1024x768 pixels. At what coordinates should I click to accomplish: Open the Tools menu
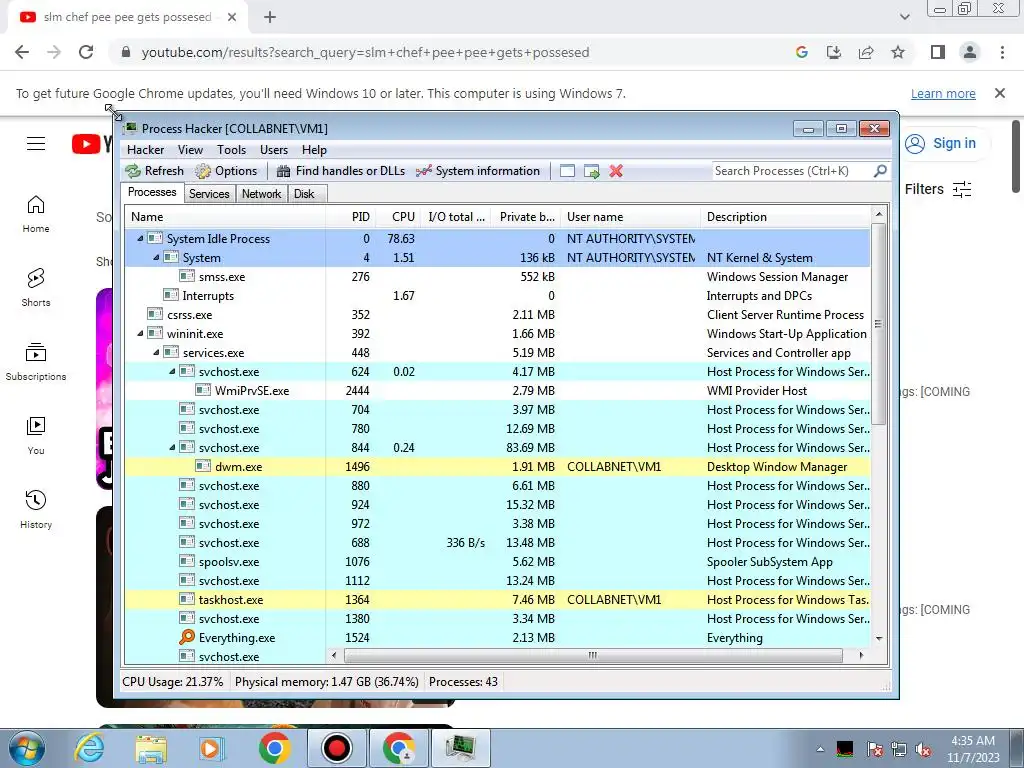(x=231, y=150)
